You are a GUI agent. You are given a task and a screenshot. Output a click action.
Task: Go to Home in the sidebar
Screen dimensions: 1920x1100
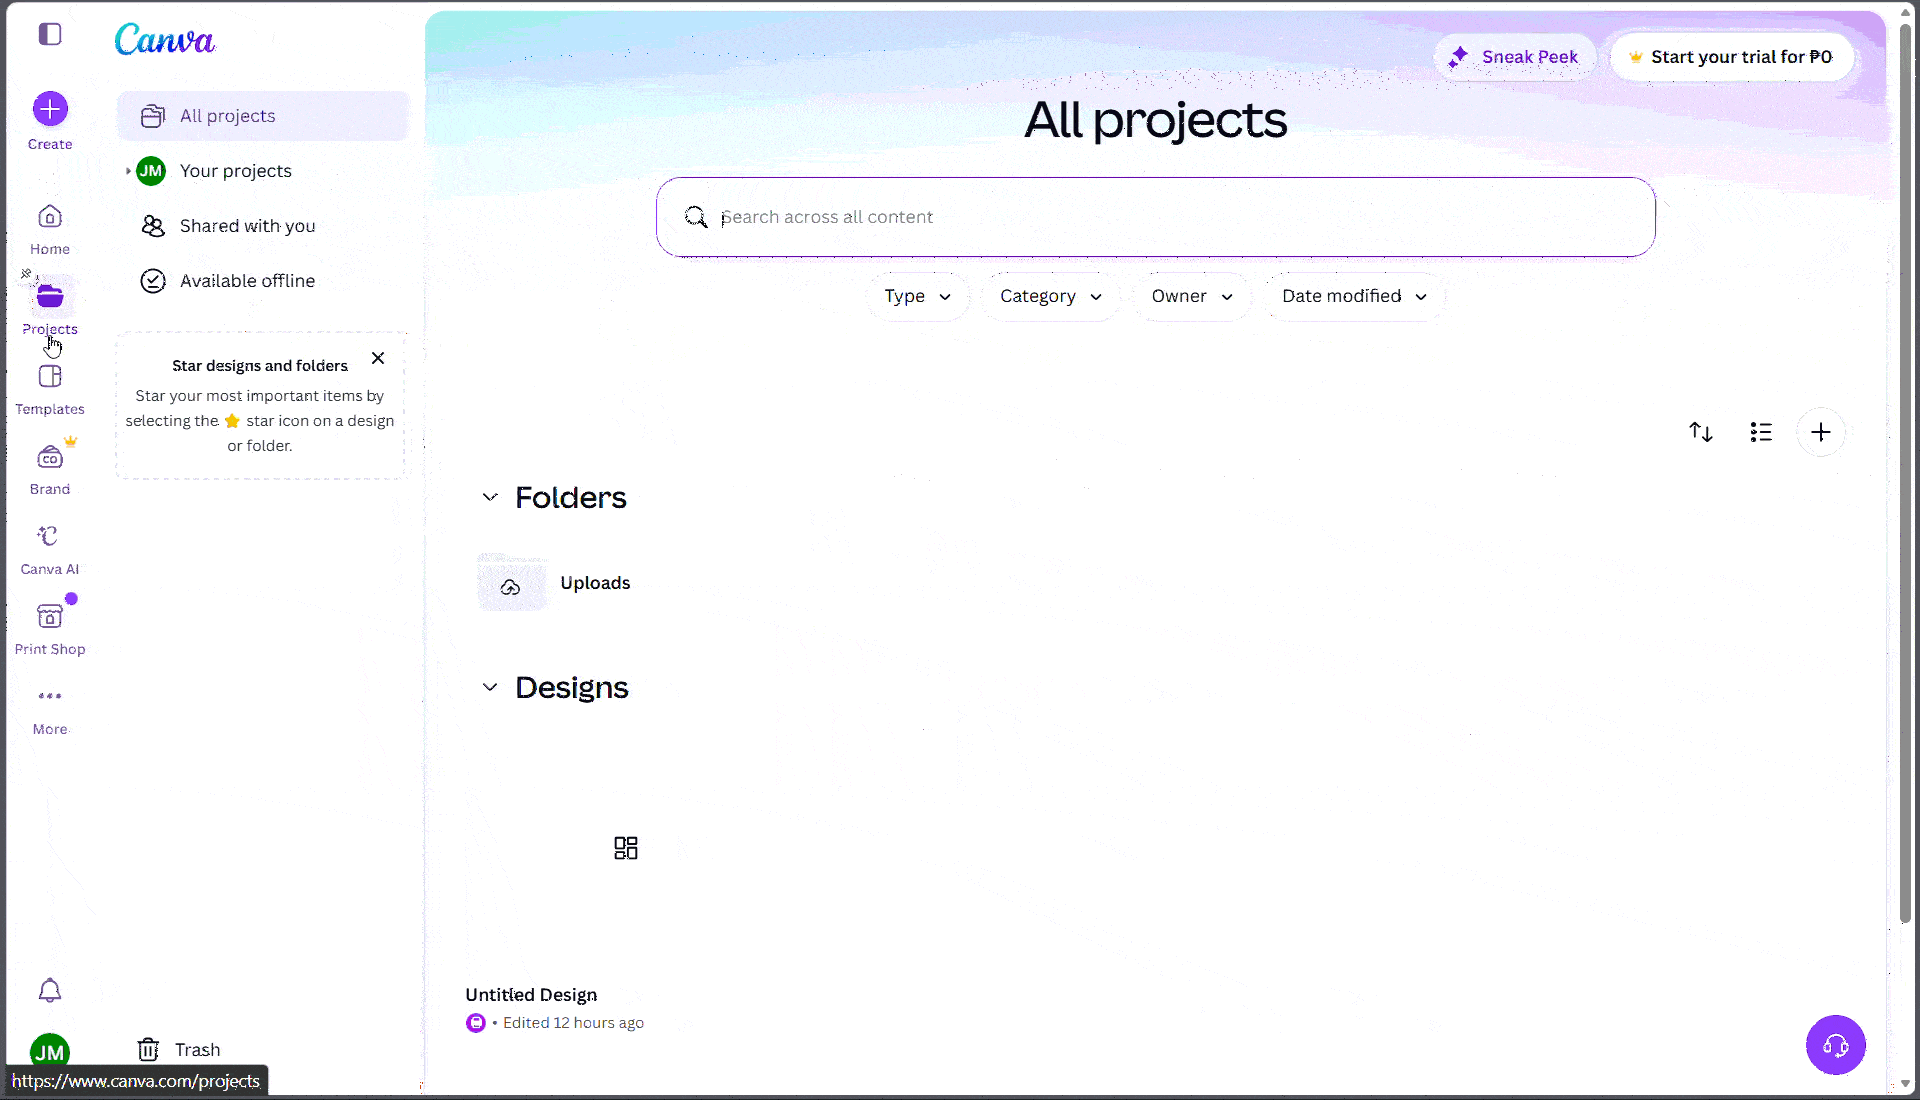tap(50, 229)
